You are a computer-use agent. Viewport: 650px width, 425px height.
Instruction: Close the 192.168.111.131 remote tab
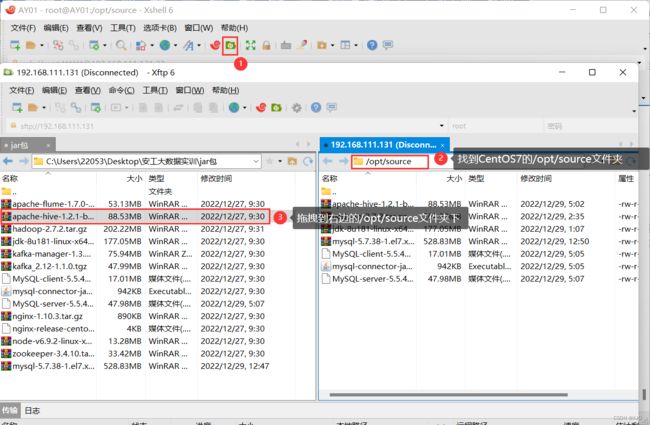(442, 145)
